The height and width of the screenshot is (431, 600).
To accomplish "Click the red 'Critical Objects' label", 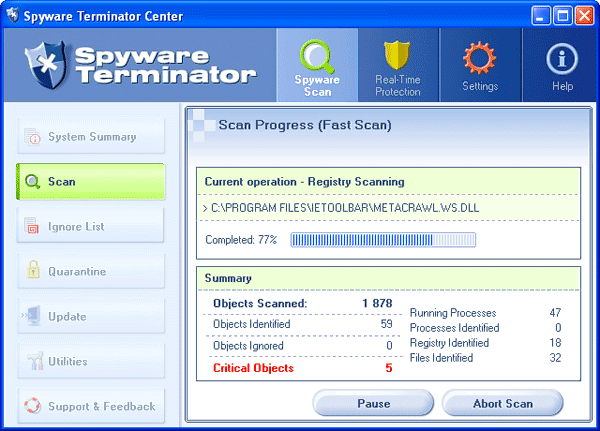I will pos(253,368).
